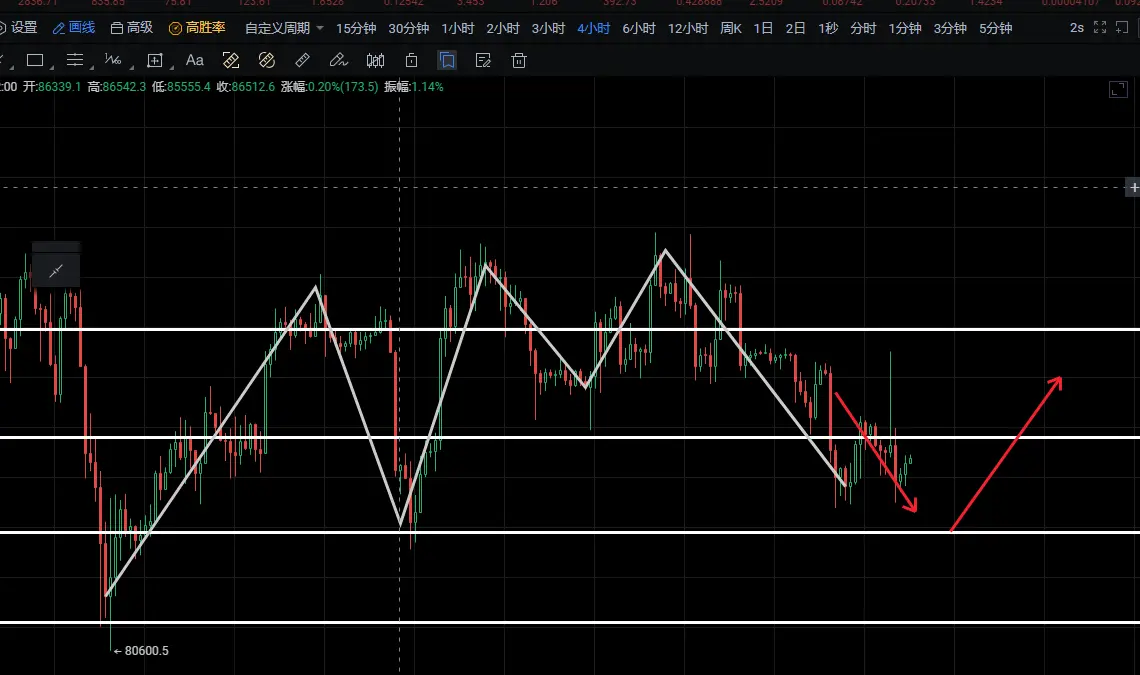
Task: Open 设置 settings
Action: tap(17, 28)
